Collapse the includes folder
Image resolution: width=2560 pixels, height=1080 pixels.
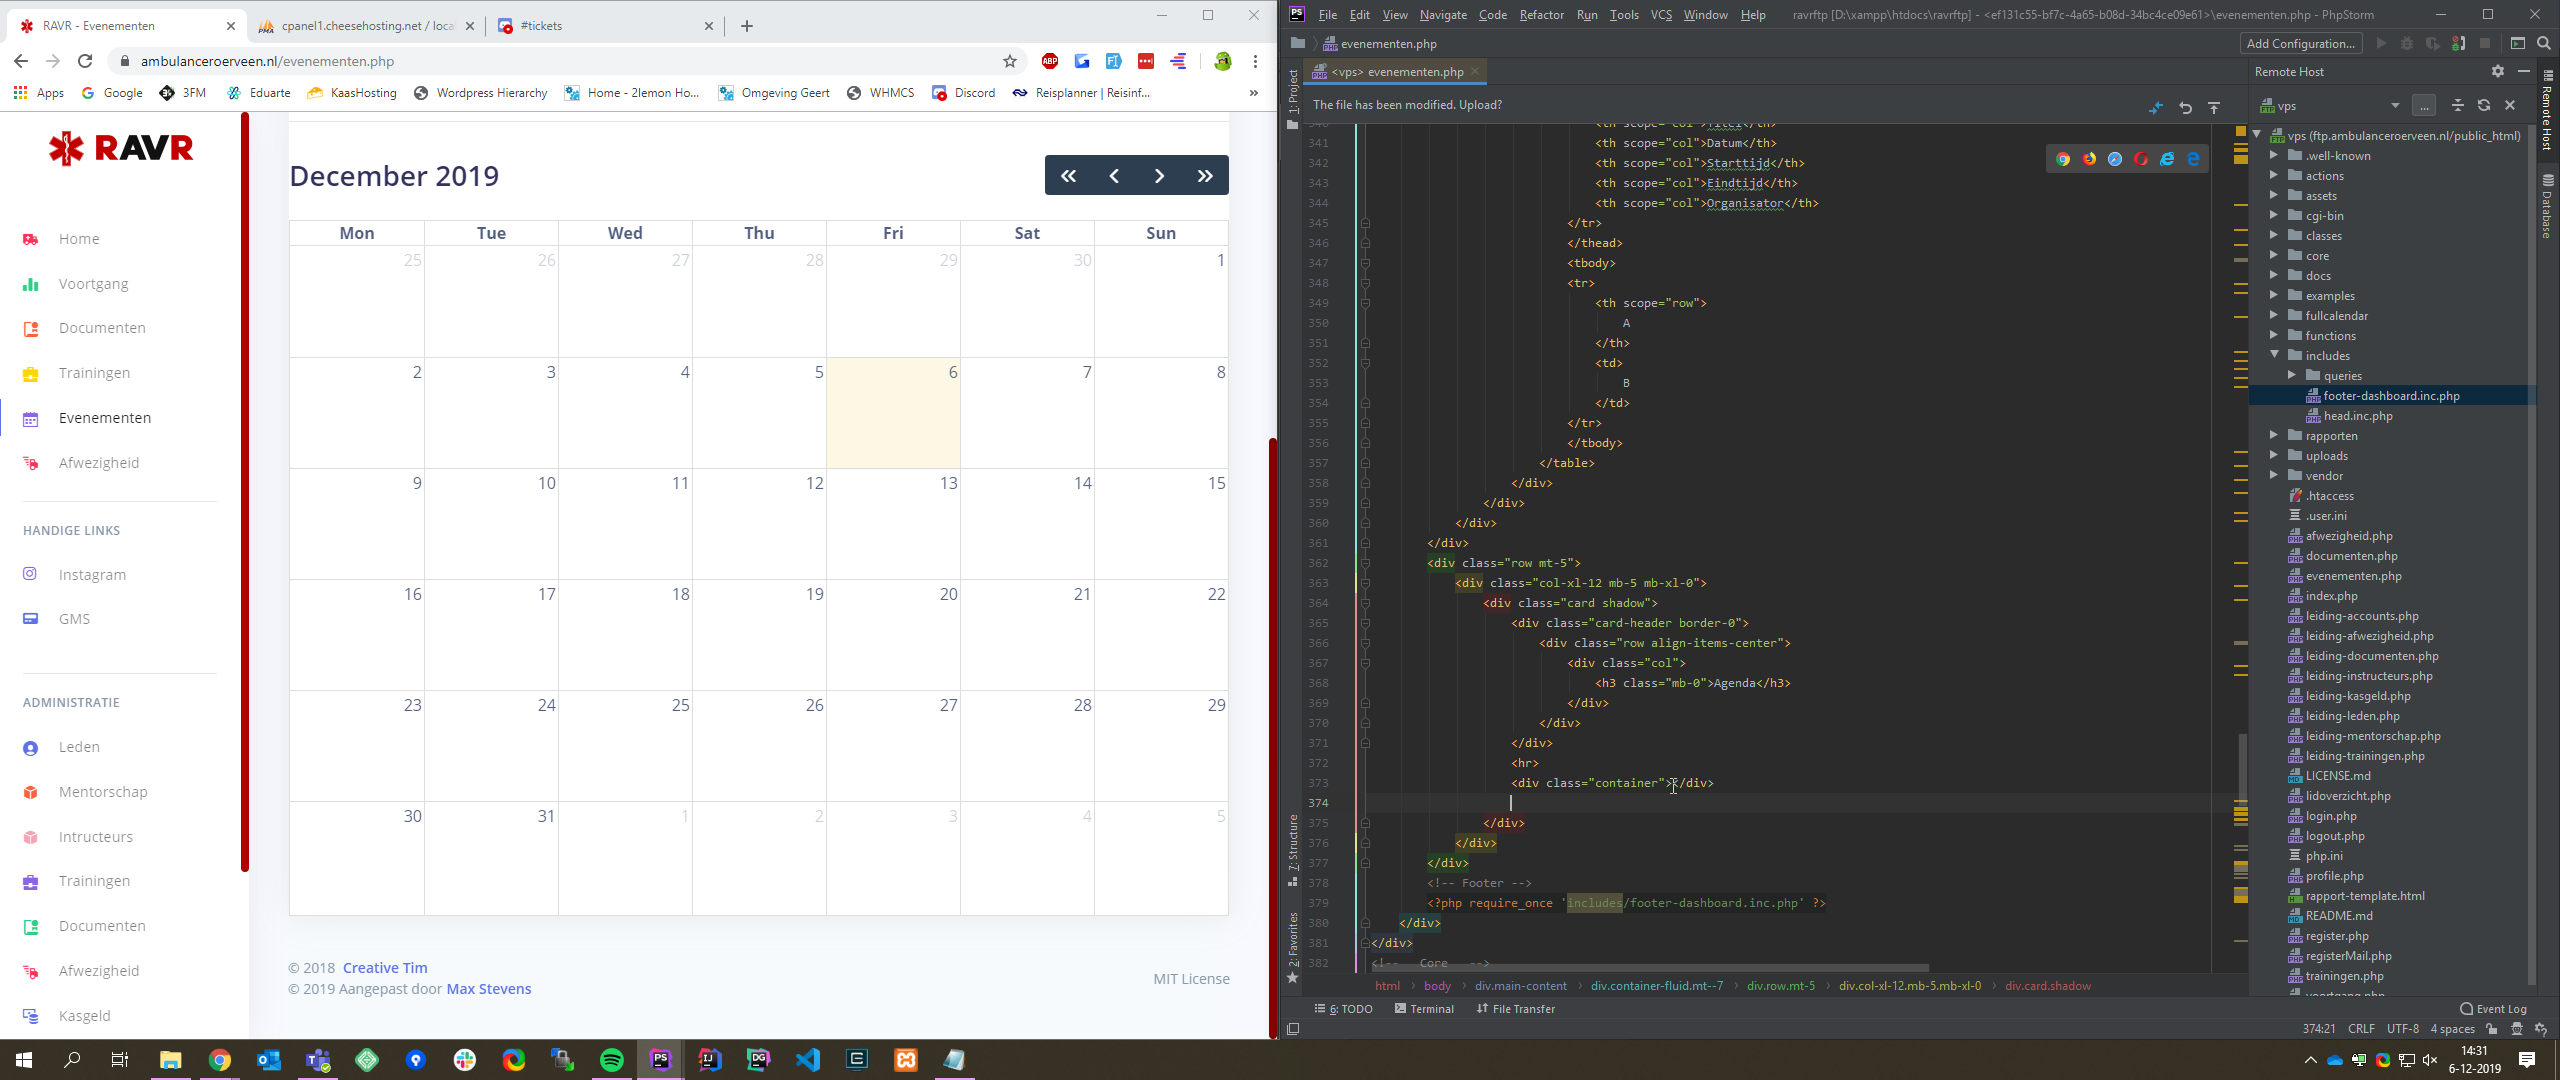pyautogui.click(x=2274, y=355)
